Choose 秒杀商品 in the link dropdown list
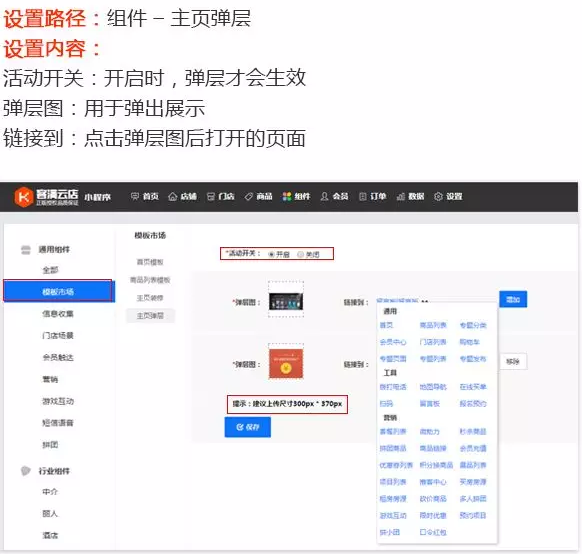This screenshot has width=582, height=554. pos(473,432)
